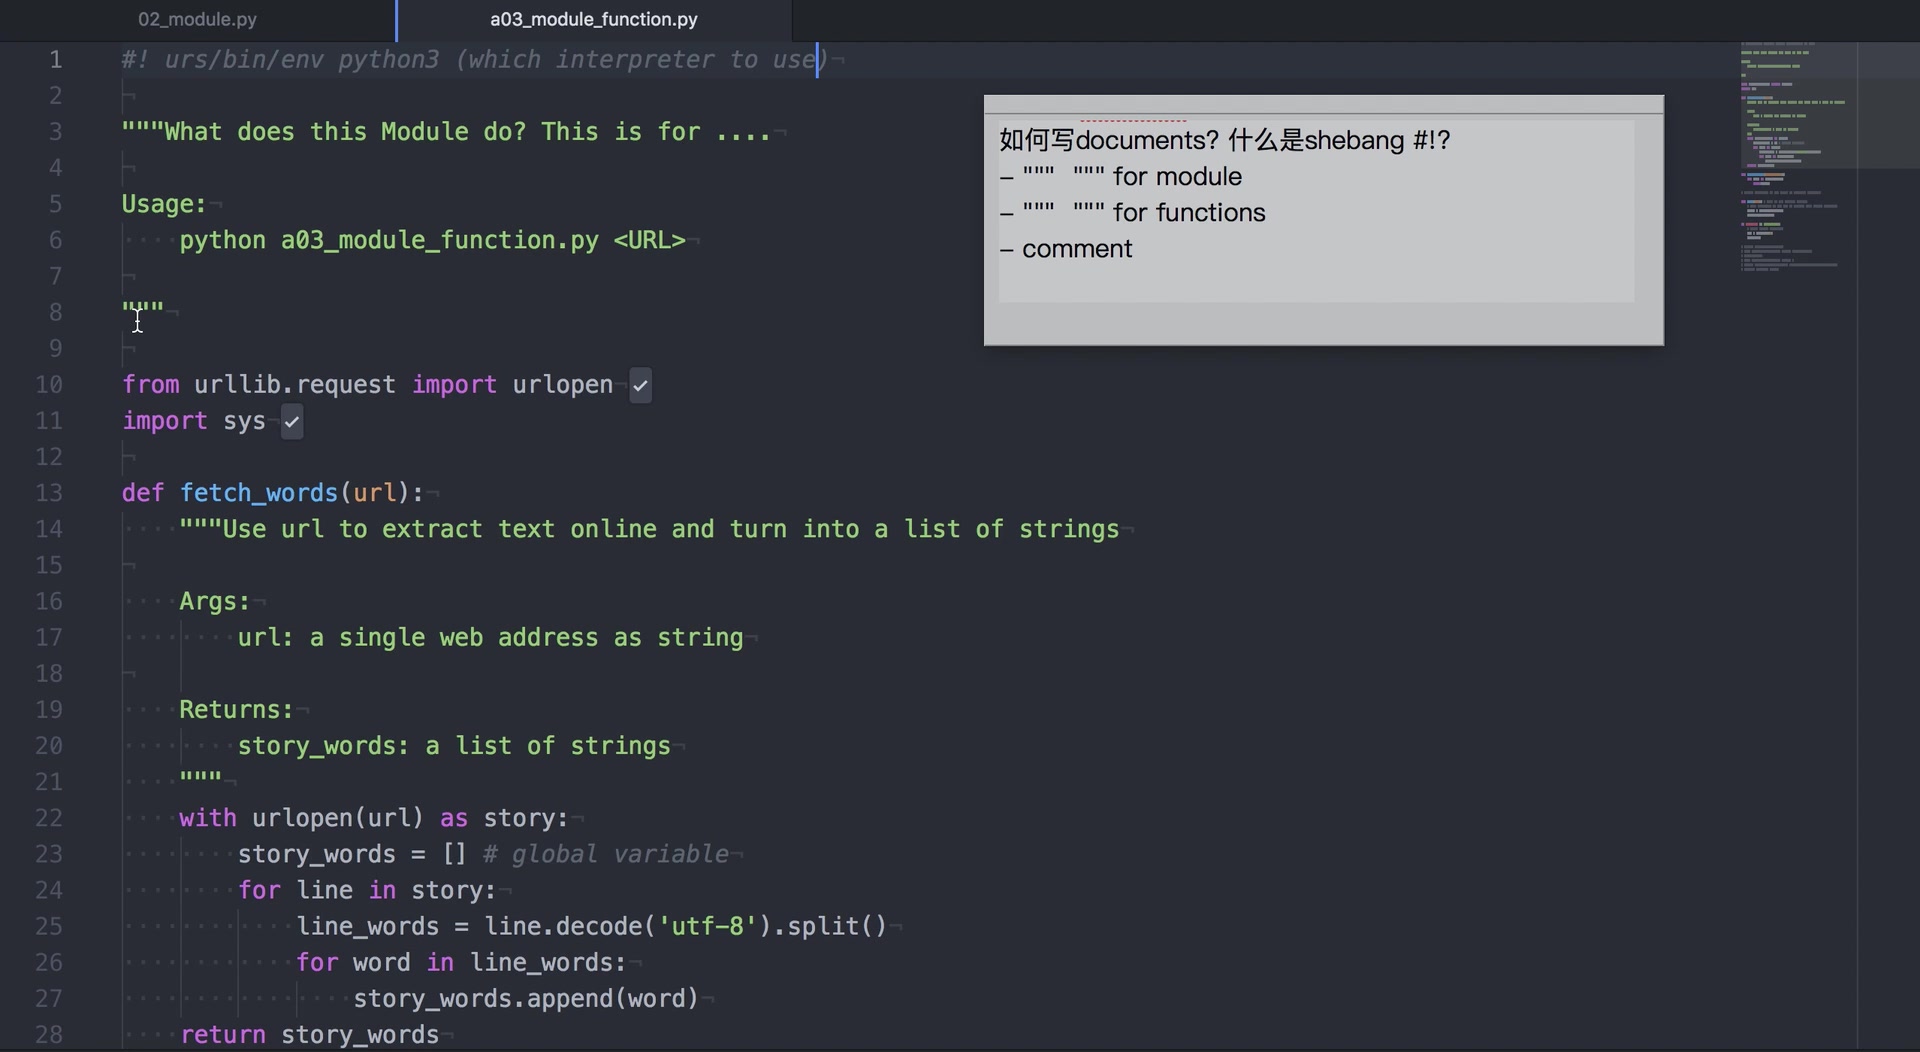
Task: Click the closing triple quotes on line 8
Action: point(142,309)
